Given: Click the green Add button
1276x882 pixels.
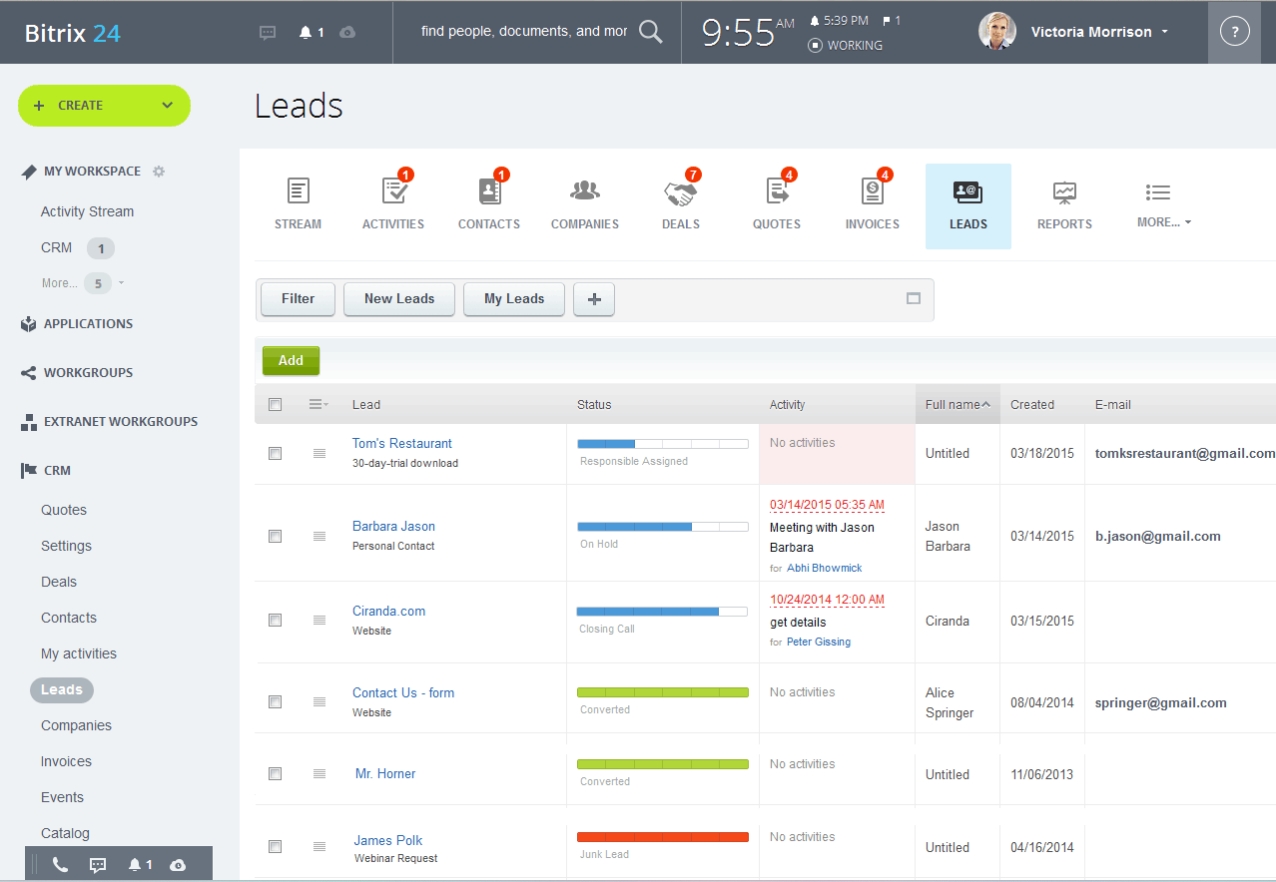Looking at the screenshot, I should tap(291, 361).
